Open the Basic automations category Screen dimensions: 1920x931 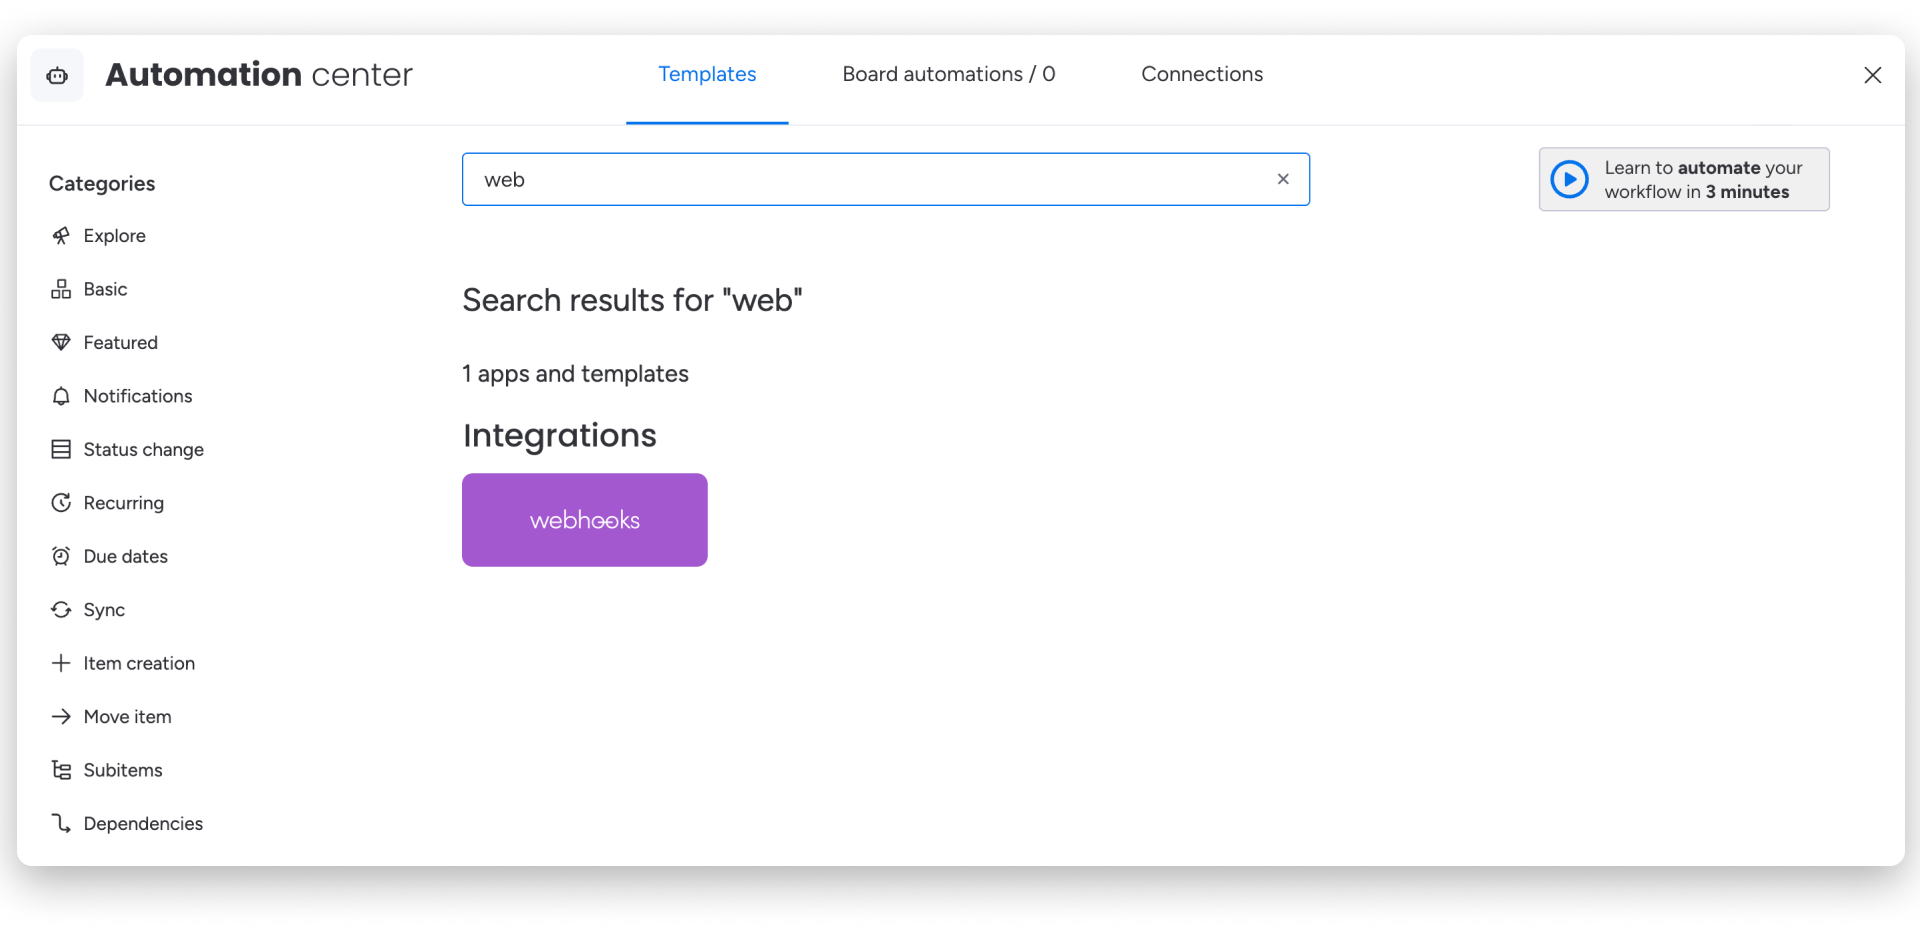coord(105,289)
